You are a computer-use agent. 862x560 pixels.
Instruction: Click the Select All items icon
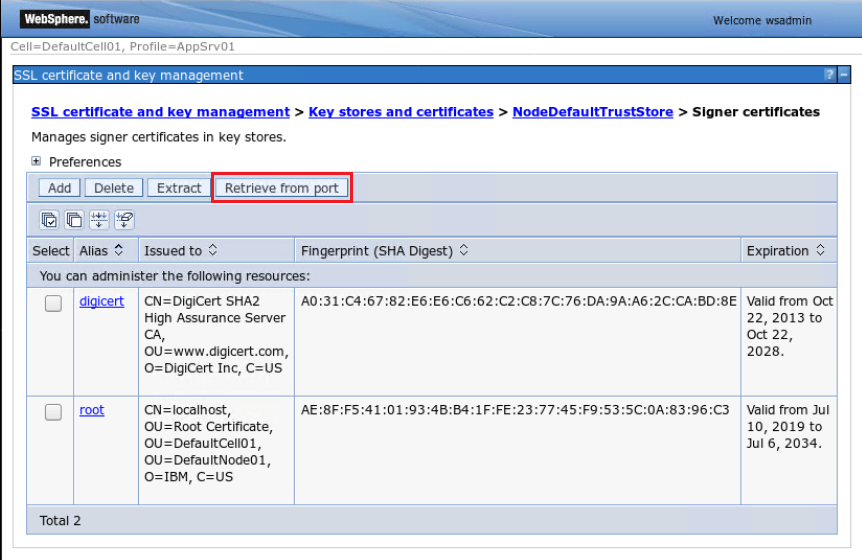tap(49, 220)
